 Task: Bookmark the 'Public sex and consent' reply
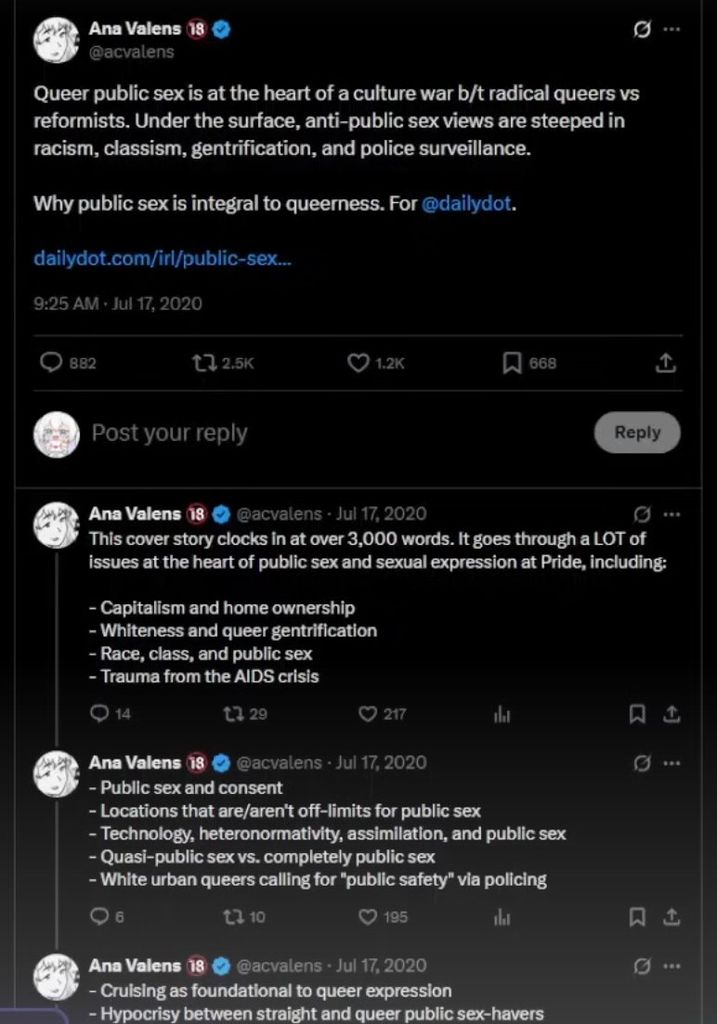(x=636, y=916)
